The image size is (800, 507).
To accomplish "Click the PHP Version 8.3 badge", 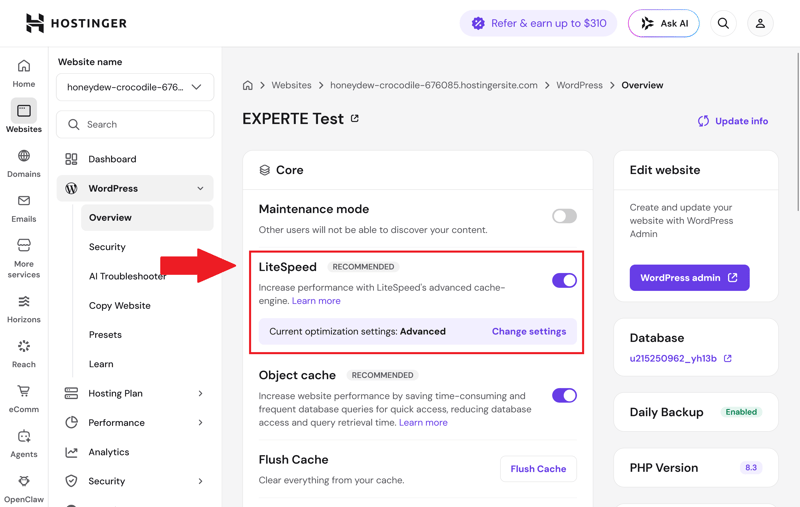I will coord(751,468).
